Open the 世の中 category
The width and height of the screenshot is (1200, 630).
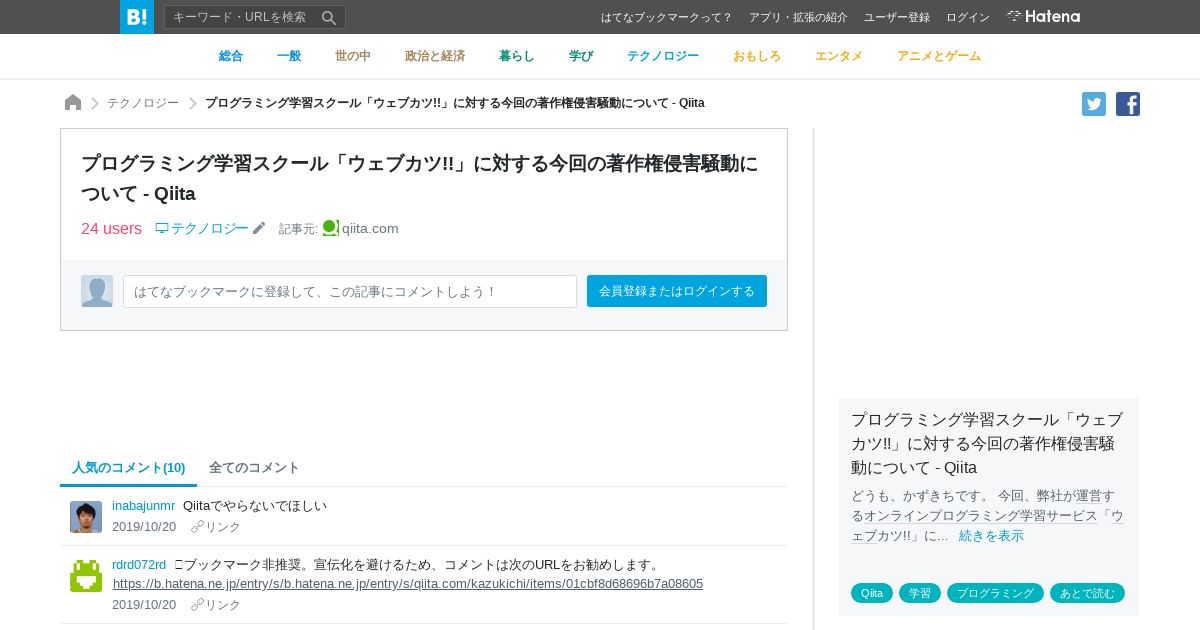pyautogui.click(x=353, y=56)
